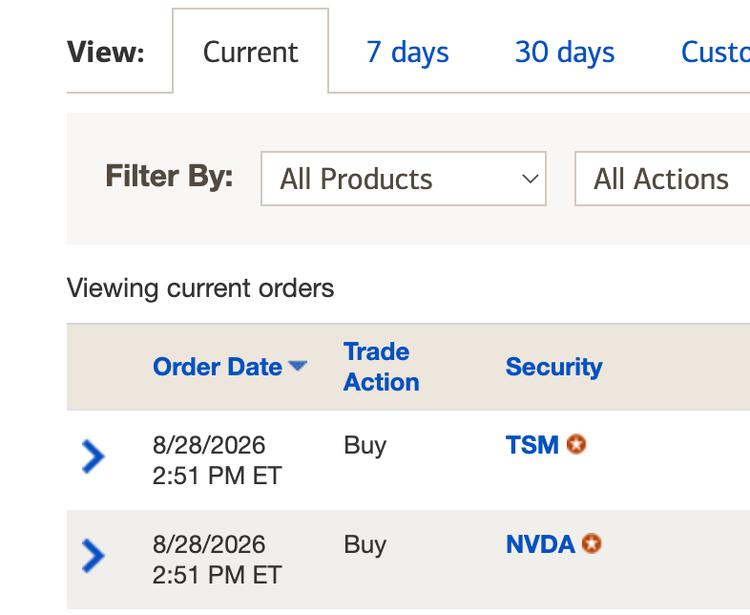Image resolution: width=750 pixels, height=615 pixels.
Task: Click the All Products dropdown arrow
Action: click(x=530, y=179)
